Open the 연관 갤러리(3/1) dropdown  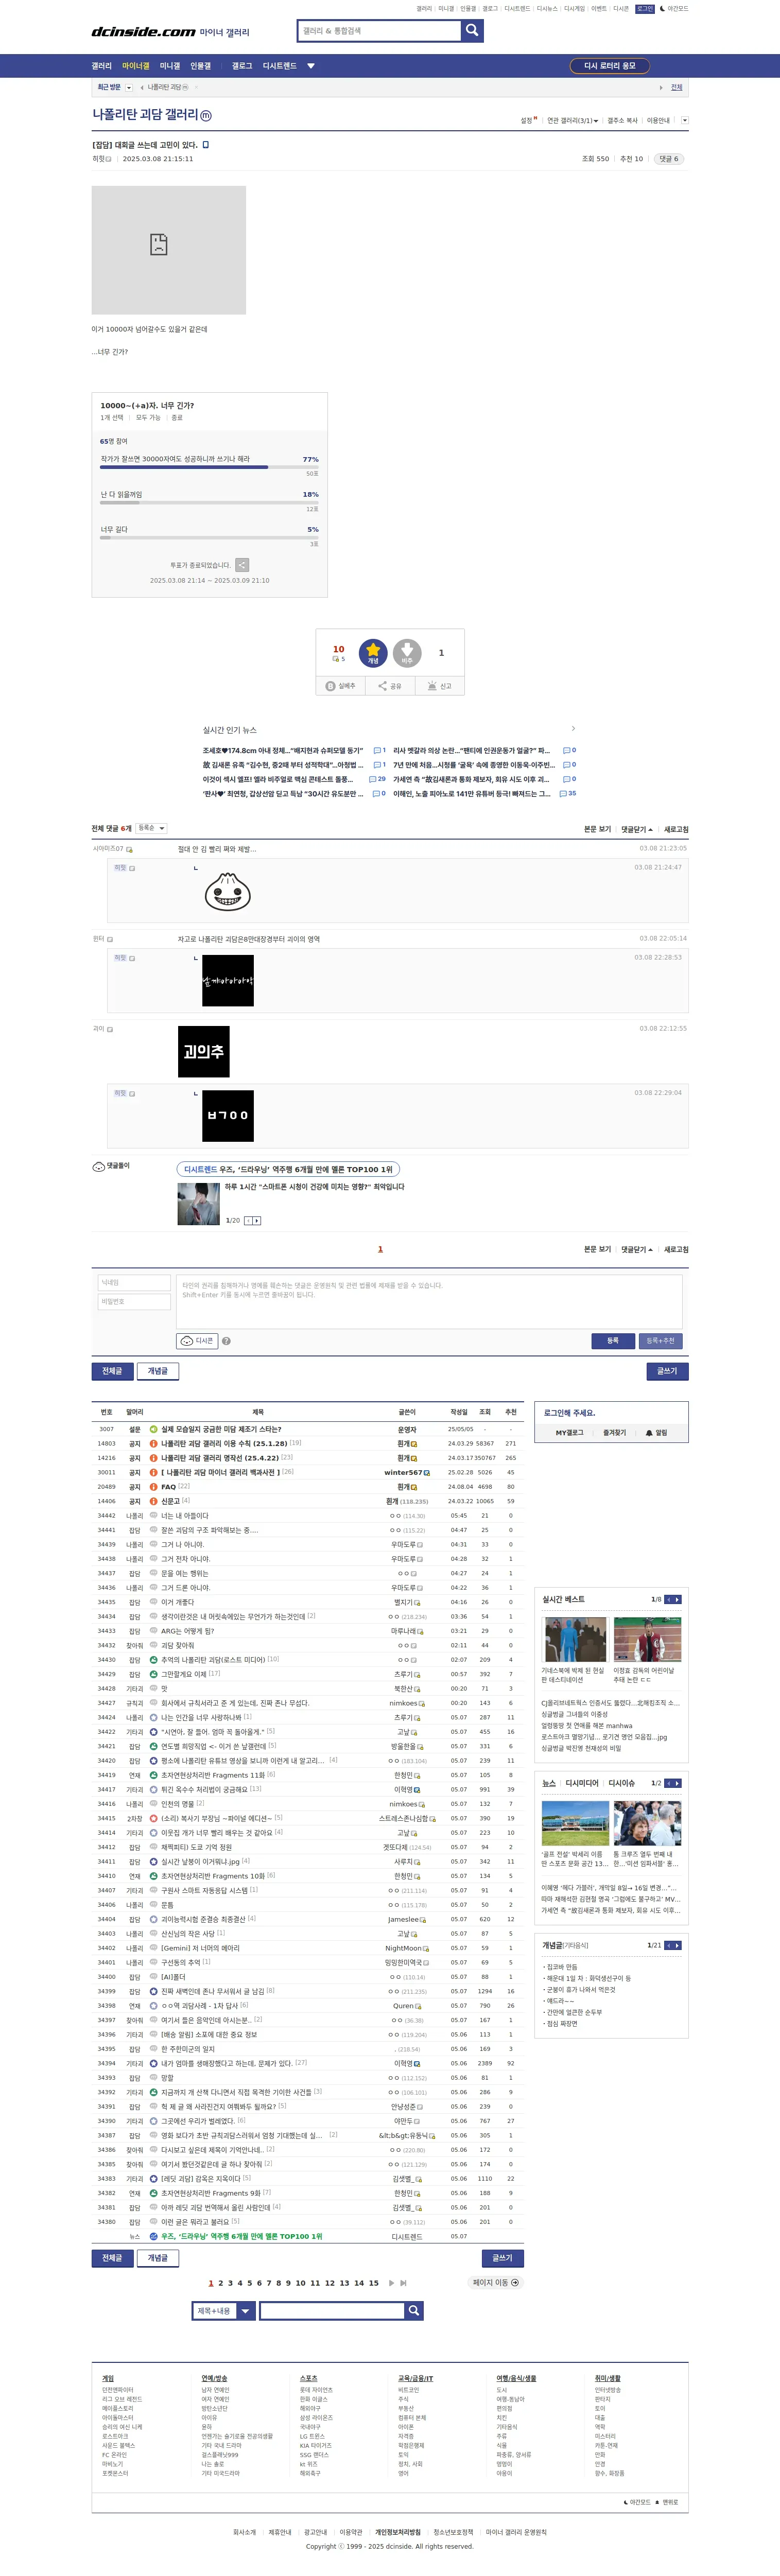[572, 120]
